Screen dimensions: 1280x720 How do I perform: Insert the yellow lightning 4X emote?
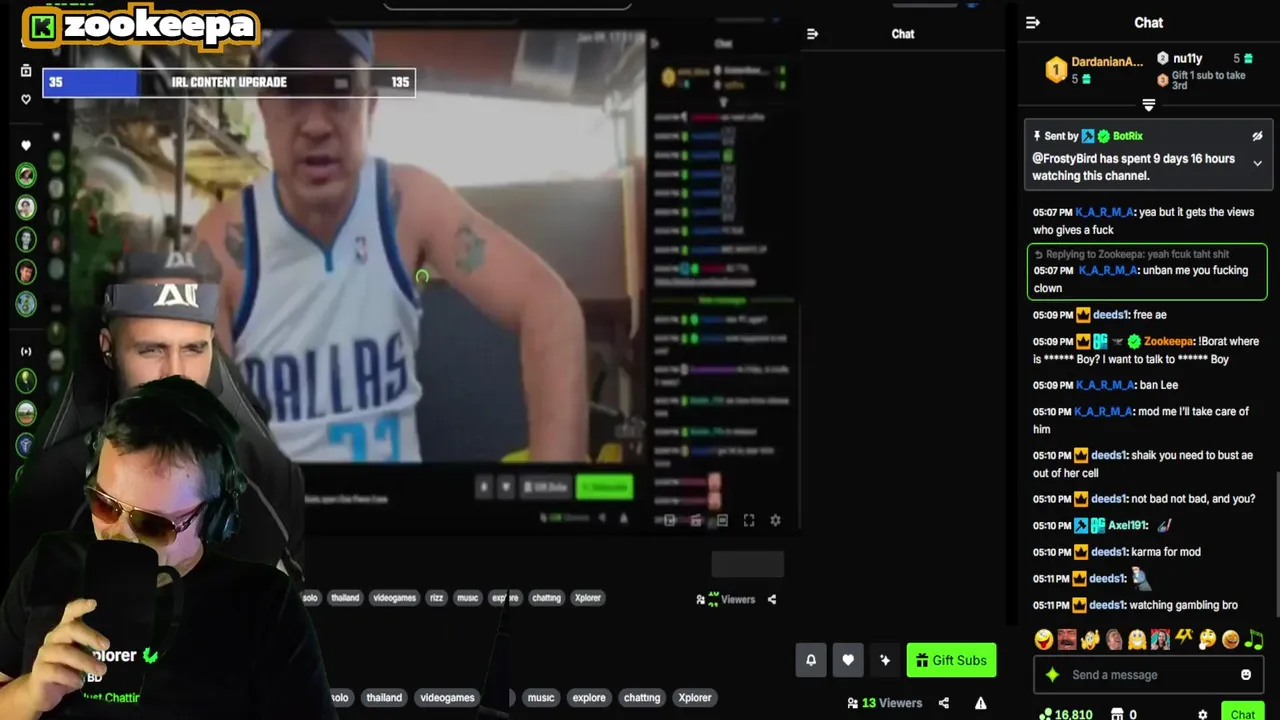pyautogui.click(x=1184, y=639)
